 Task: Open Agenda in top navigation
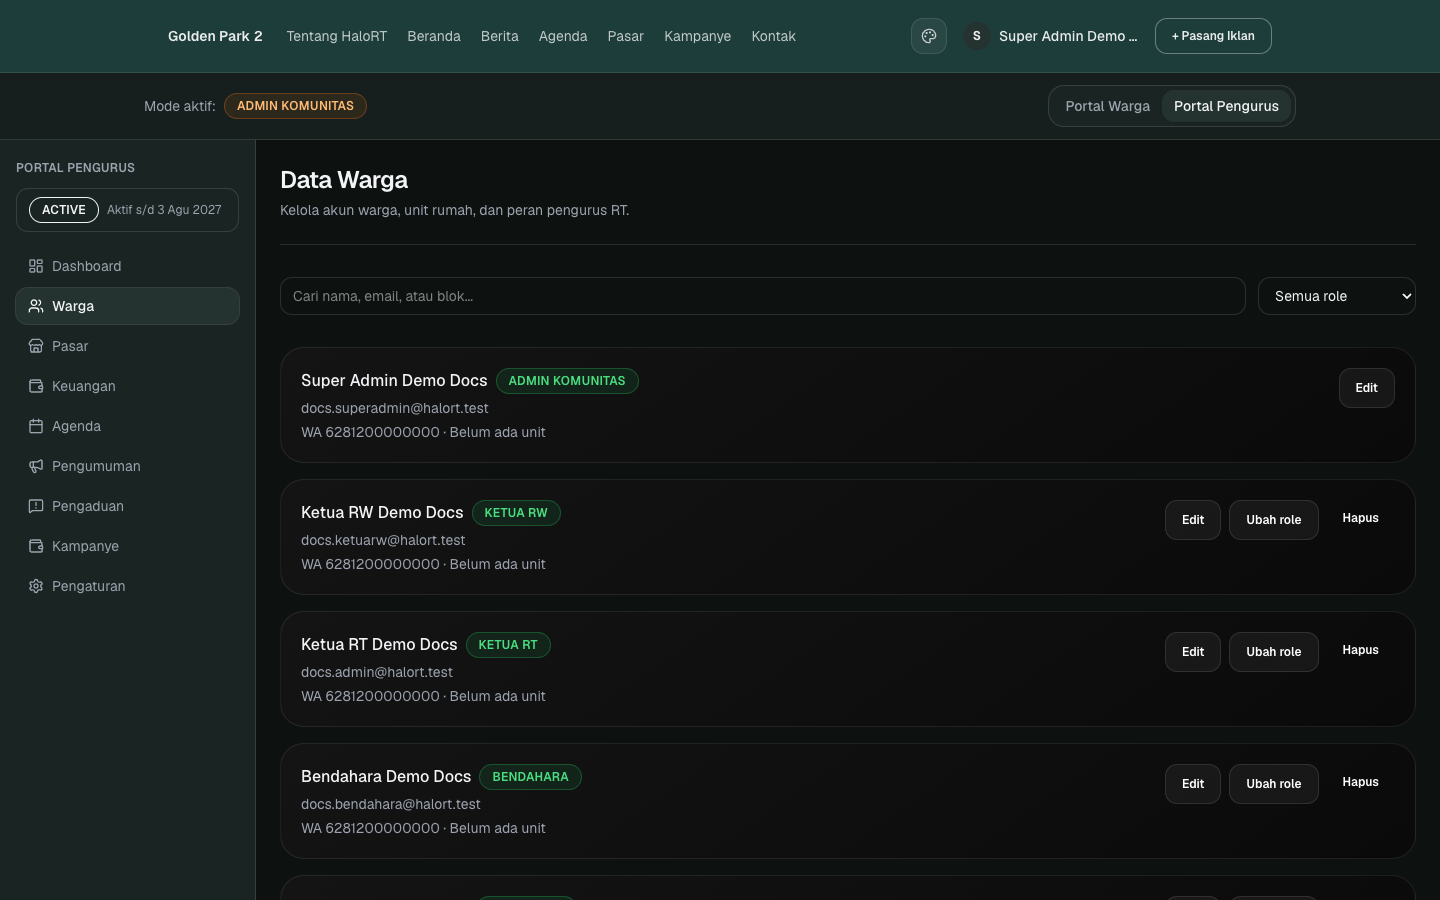[563, 36]
